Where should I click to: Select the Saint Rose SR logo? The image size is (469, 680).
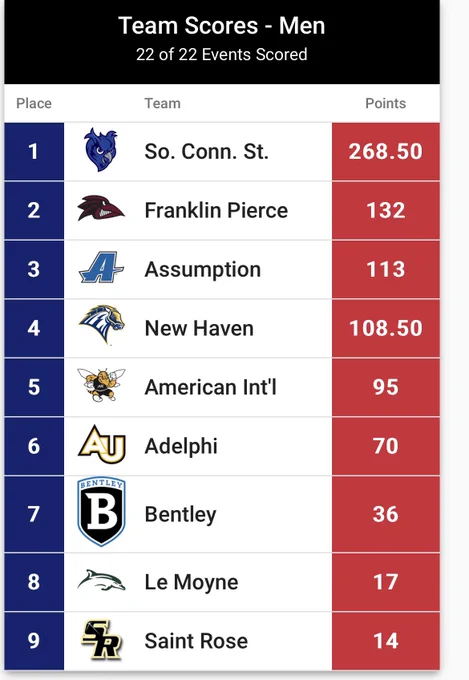click(x=102, y=640)
